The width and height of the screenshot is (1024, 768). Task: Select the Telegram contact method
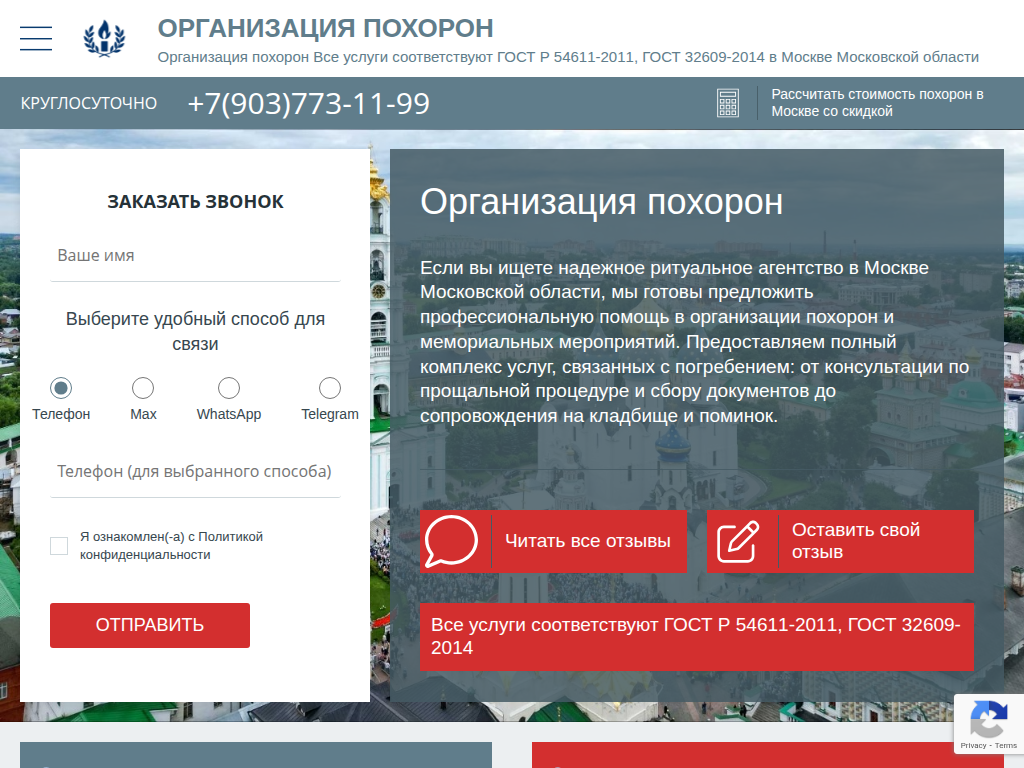pos(329,388)
